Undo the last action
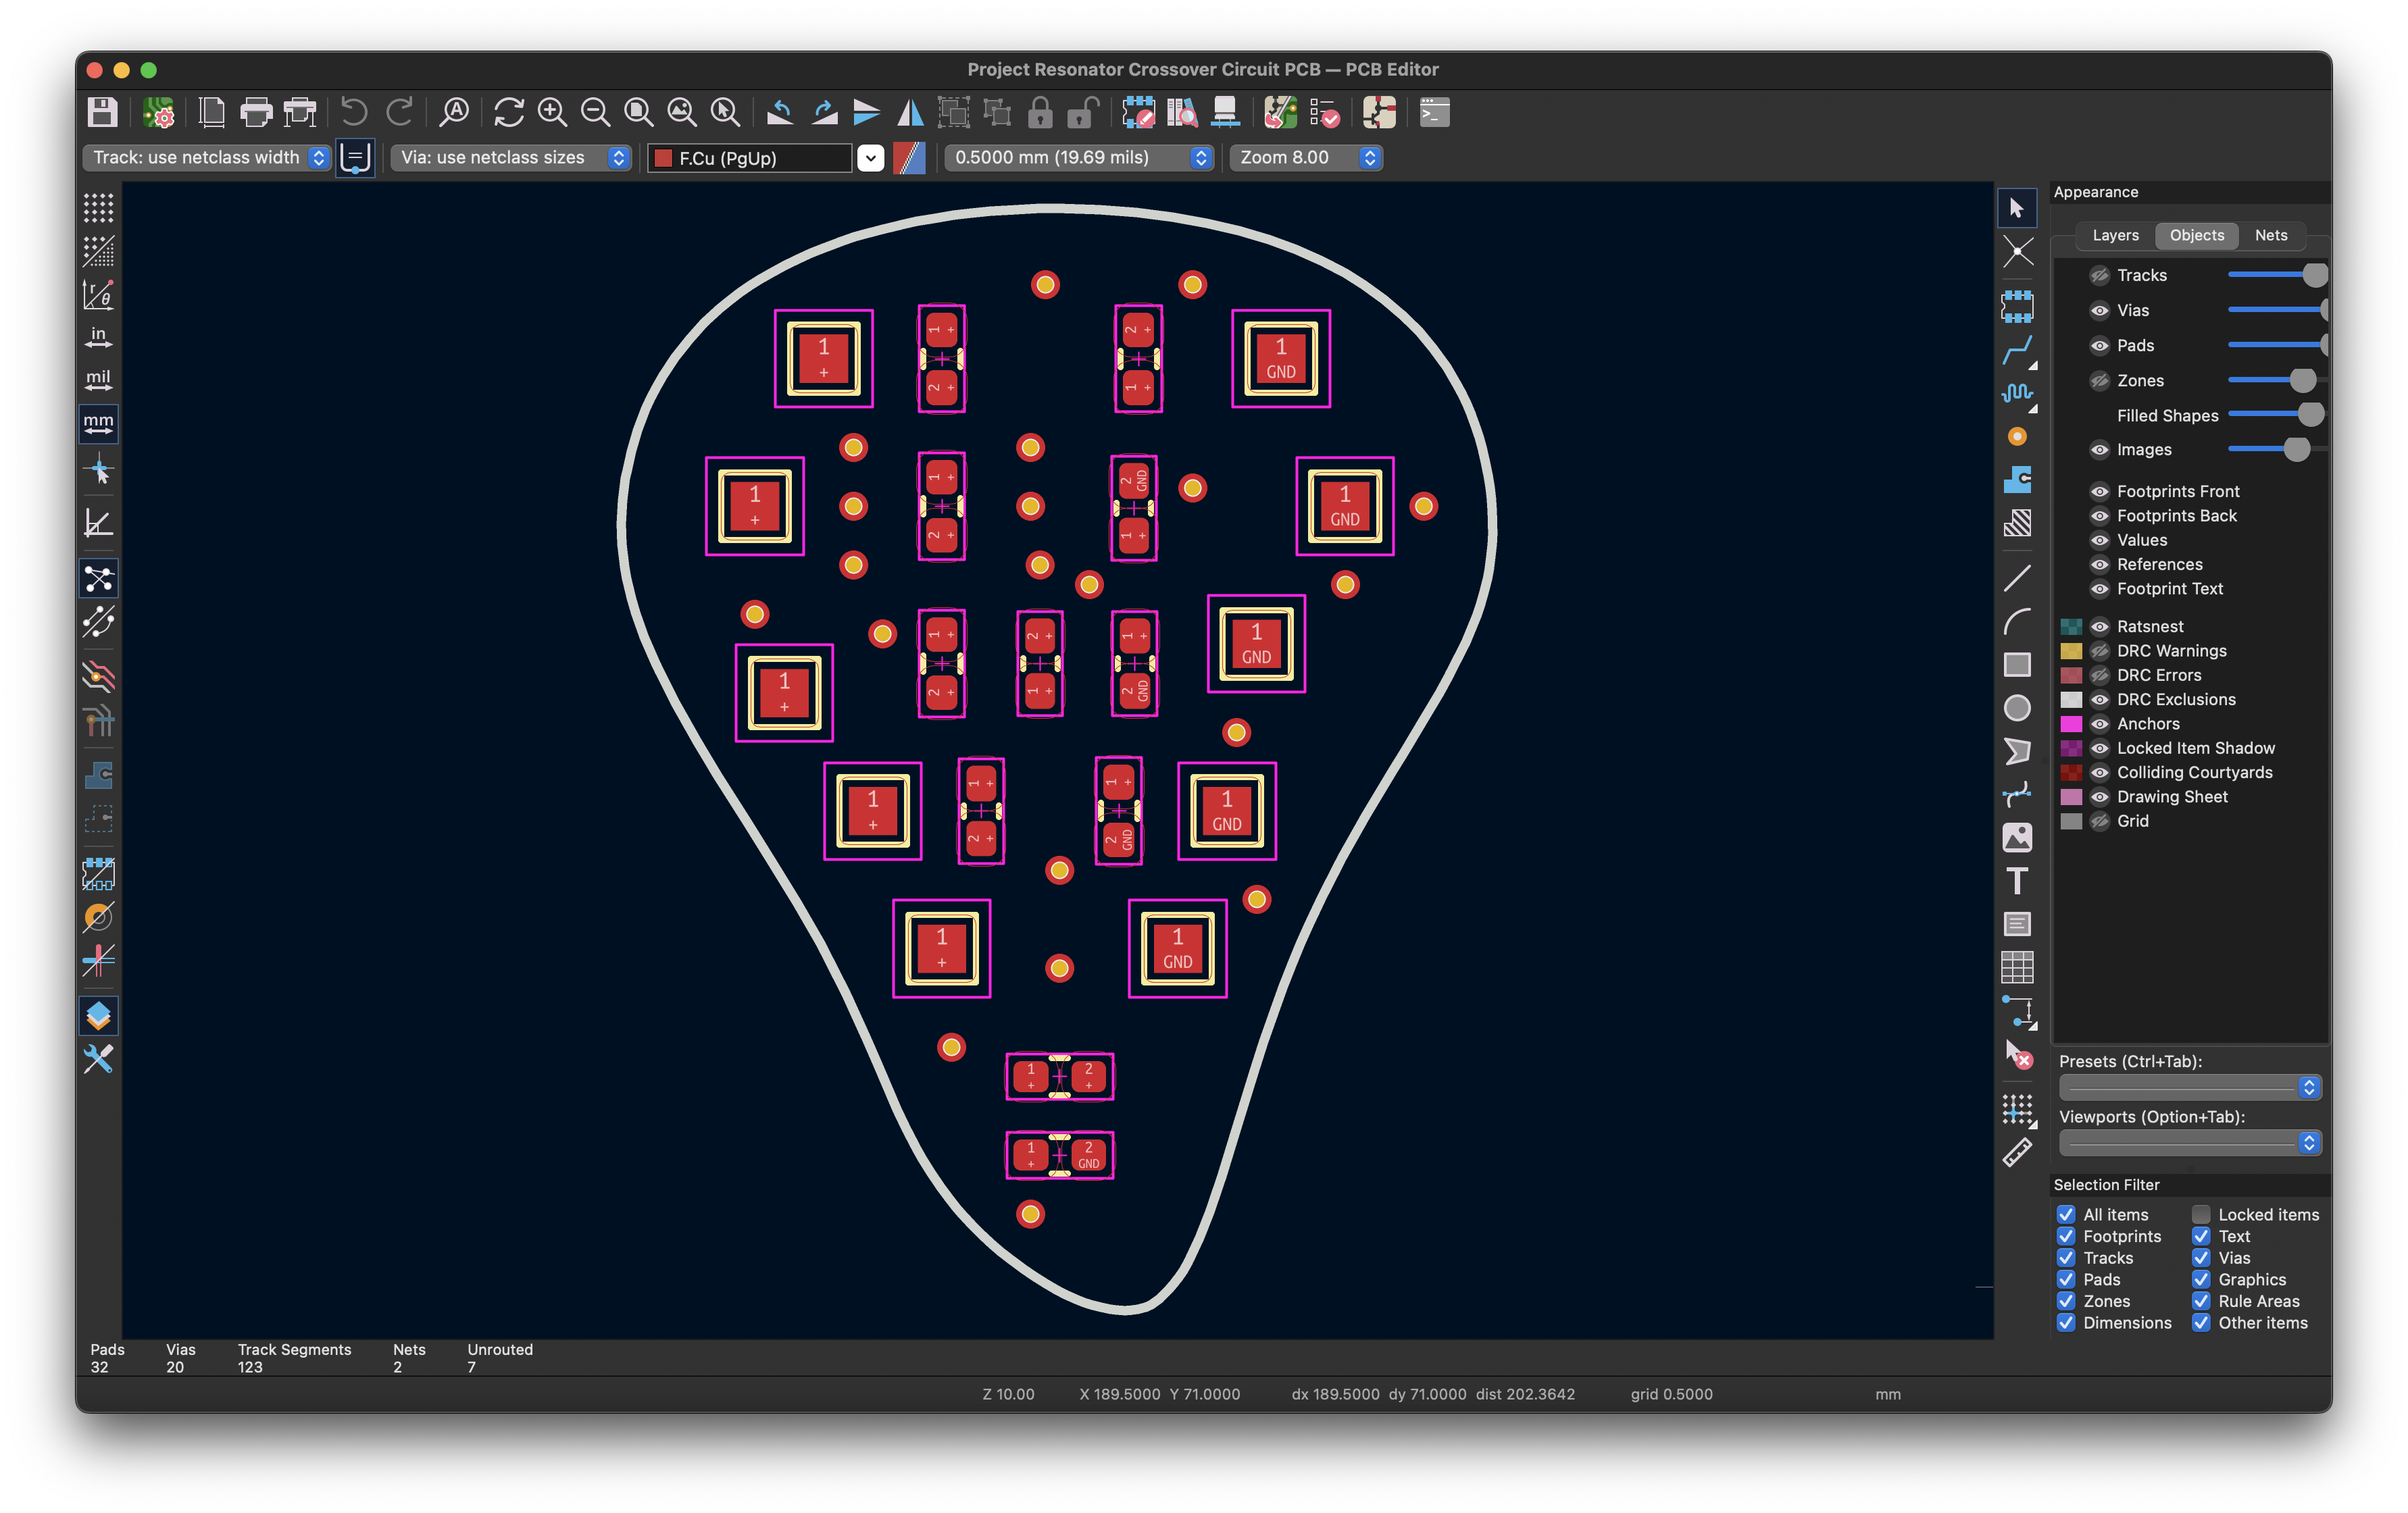Screen dimensions: 2408x1513 pyautogui.click(x=355, y=112)
